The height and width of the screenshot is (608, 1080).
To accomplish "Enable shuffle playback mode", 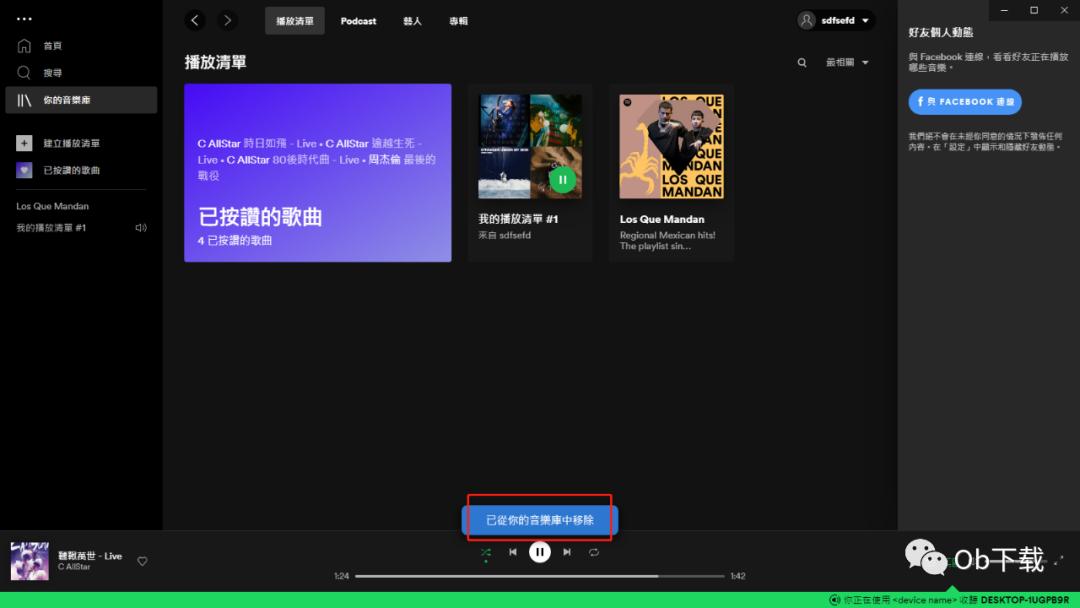I will 486,551.
